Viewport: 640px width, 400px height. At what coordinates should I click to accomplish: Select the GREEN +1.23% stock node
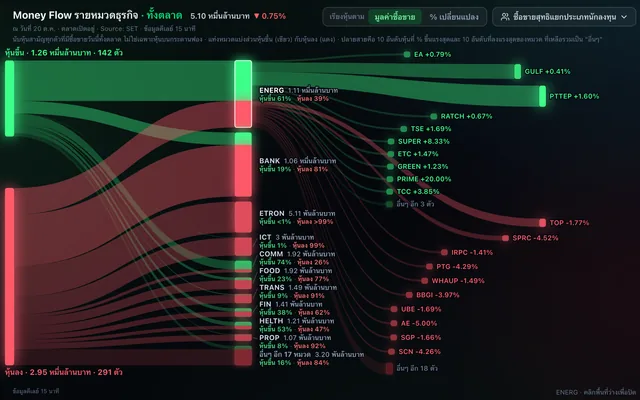[x=418, y=167]
